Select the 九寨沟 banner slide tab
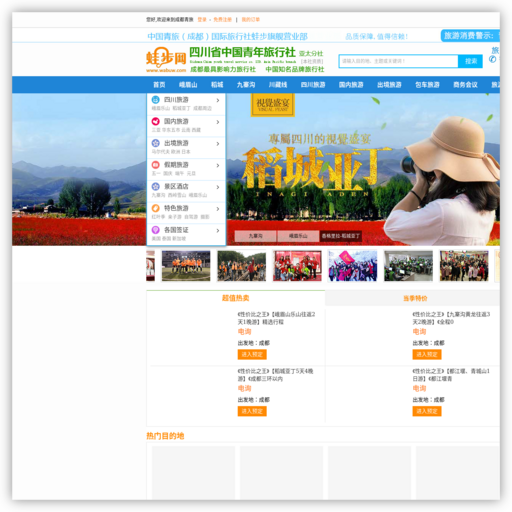 [255, 236]
